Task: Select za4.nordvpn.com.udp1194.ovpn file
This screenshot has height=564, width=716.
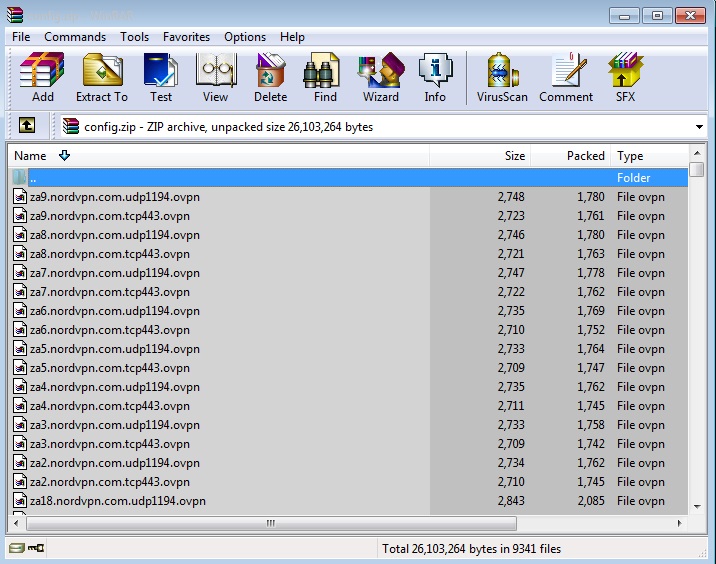Action: (x=348, y=386)
